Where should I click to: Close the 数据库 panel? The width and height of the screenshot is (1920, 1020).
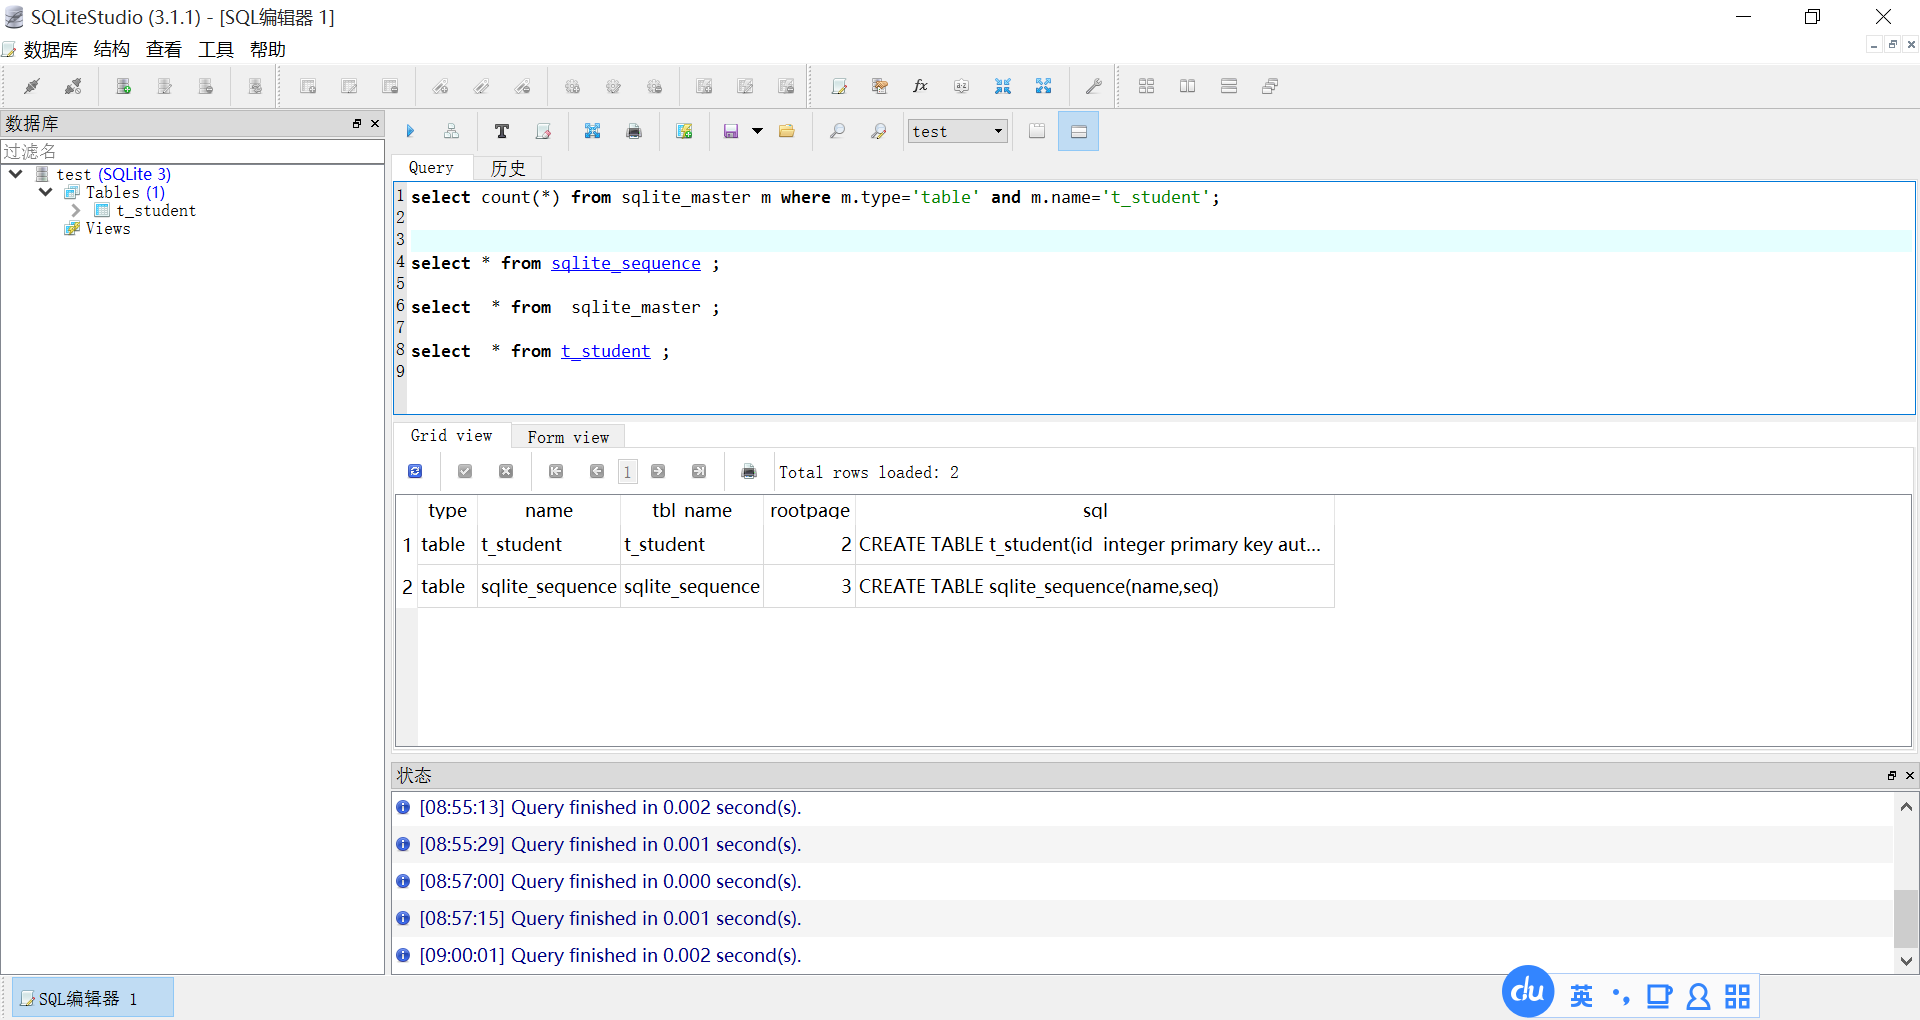point(375,123)
